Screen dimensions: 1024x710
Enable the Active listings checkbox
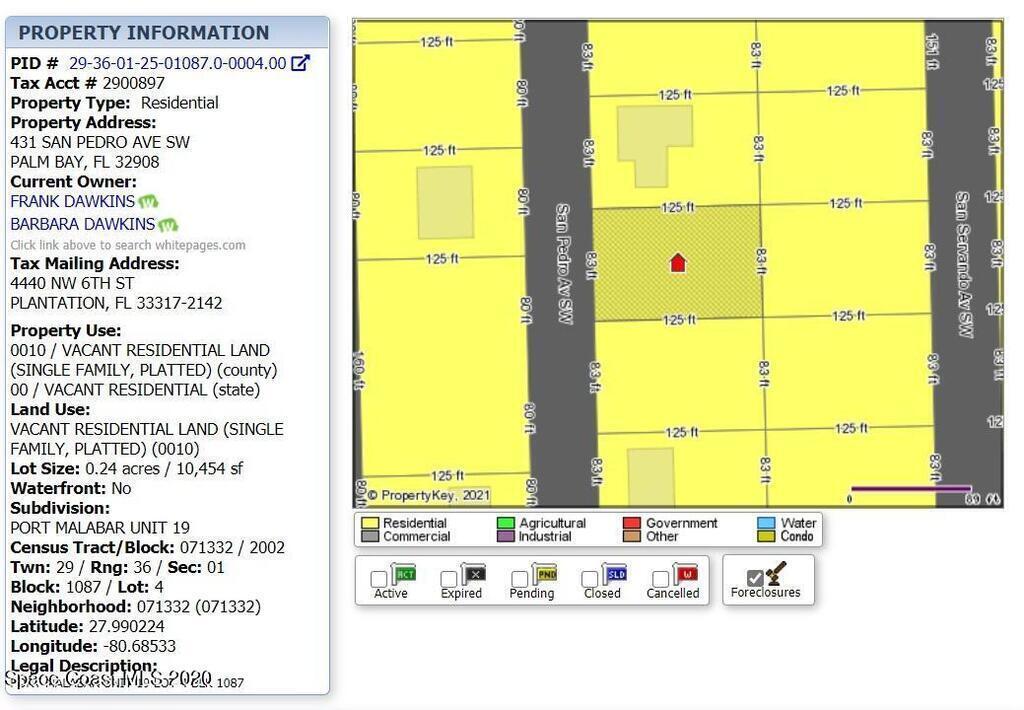click(379, 579)
